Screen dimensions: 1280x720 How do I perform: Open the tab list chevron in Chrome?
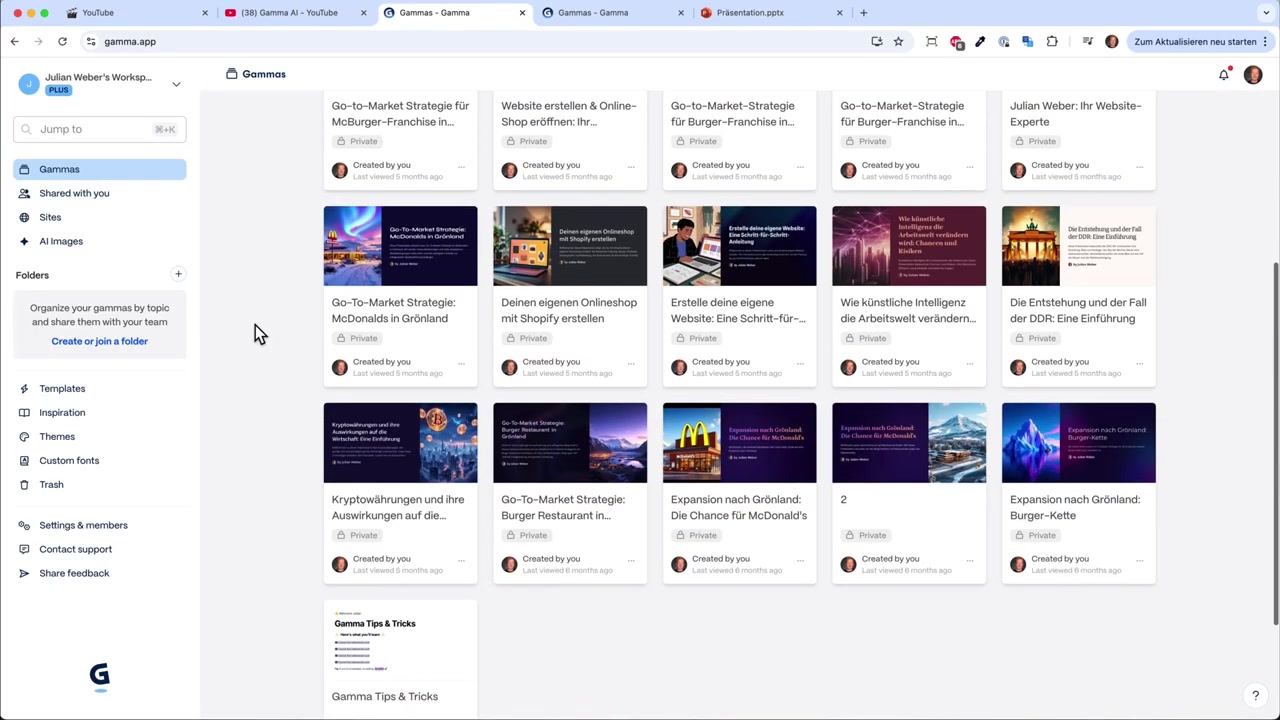(1266, 13)
